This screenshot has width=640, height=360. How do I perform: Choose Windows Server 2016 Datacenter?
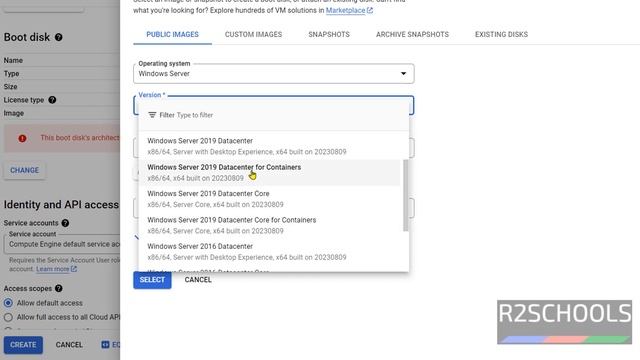coord(270,252)
